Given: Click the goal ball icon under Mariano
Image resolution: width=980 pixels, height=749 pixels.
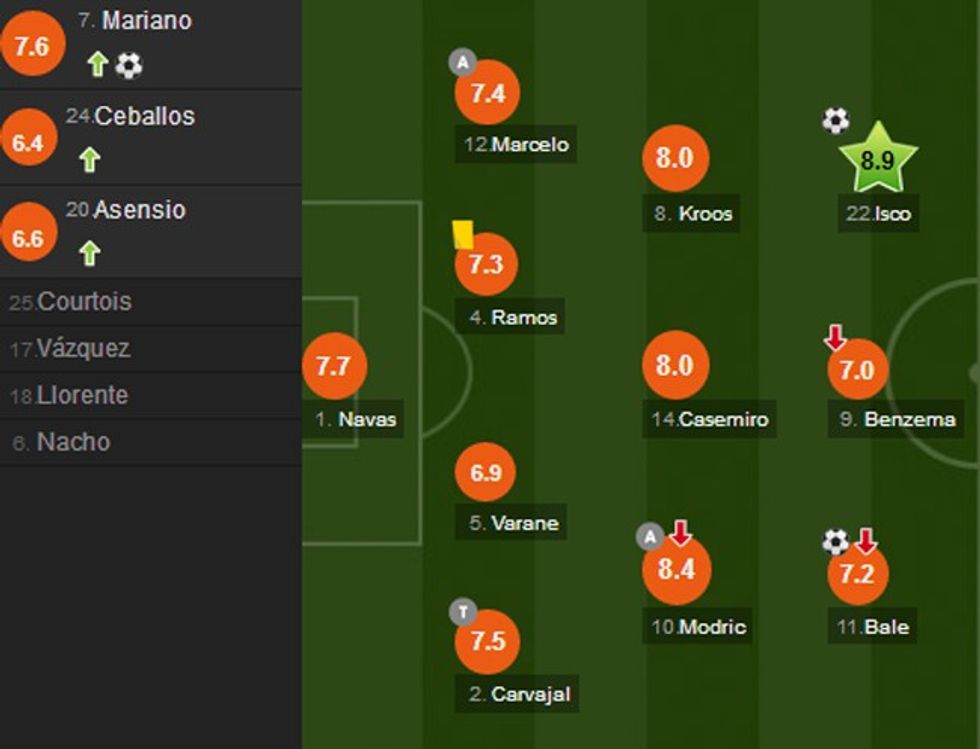Looking at the screenshot, I should pos(129,66).
